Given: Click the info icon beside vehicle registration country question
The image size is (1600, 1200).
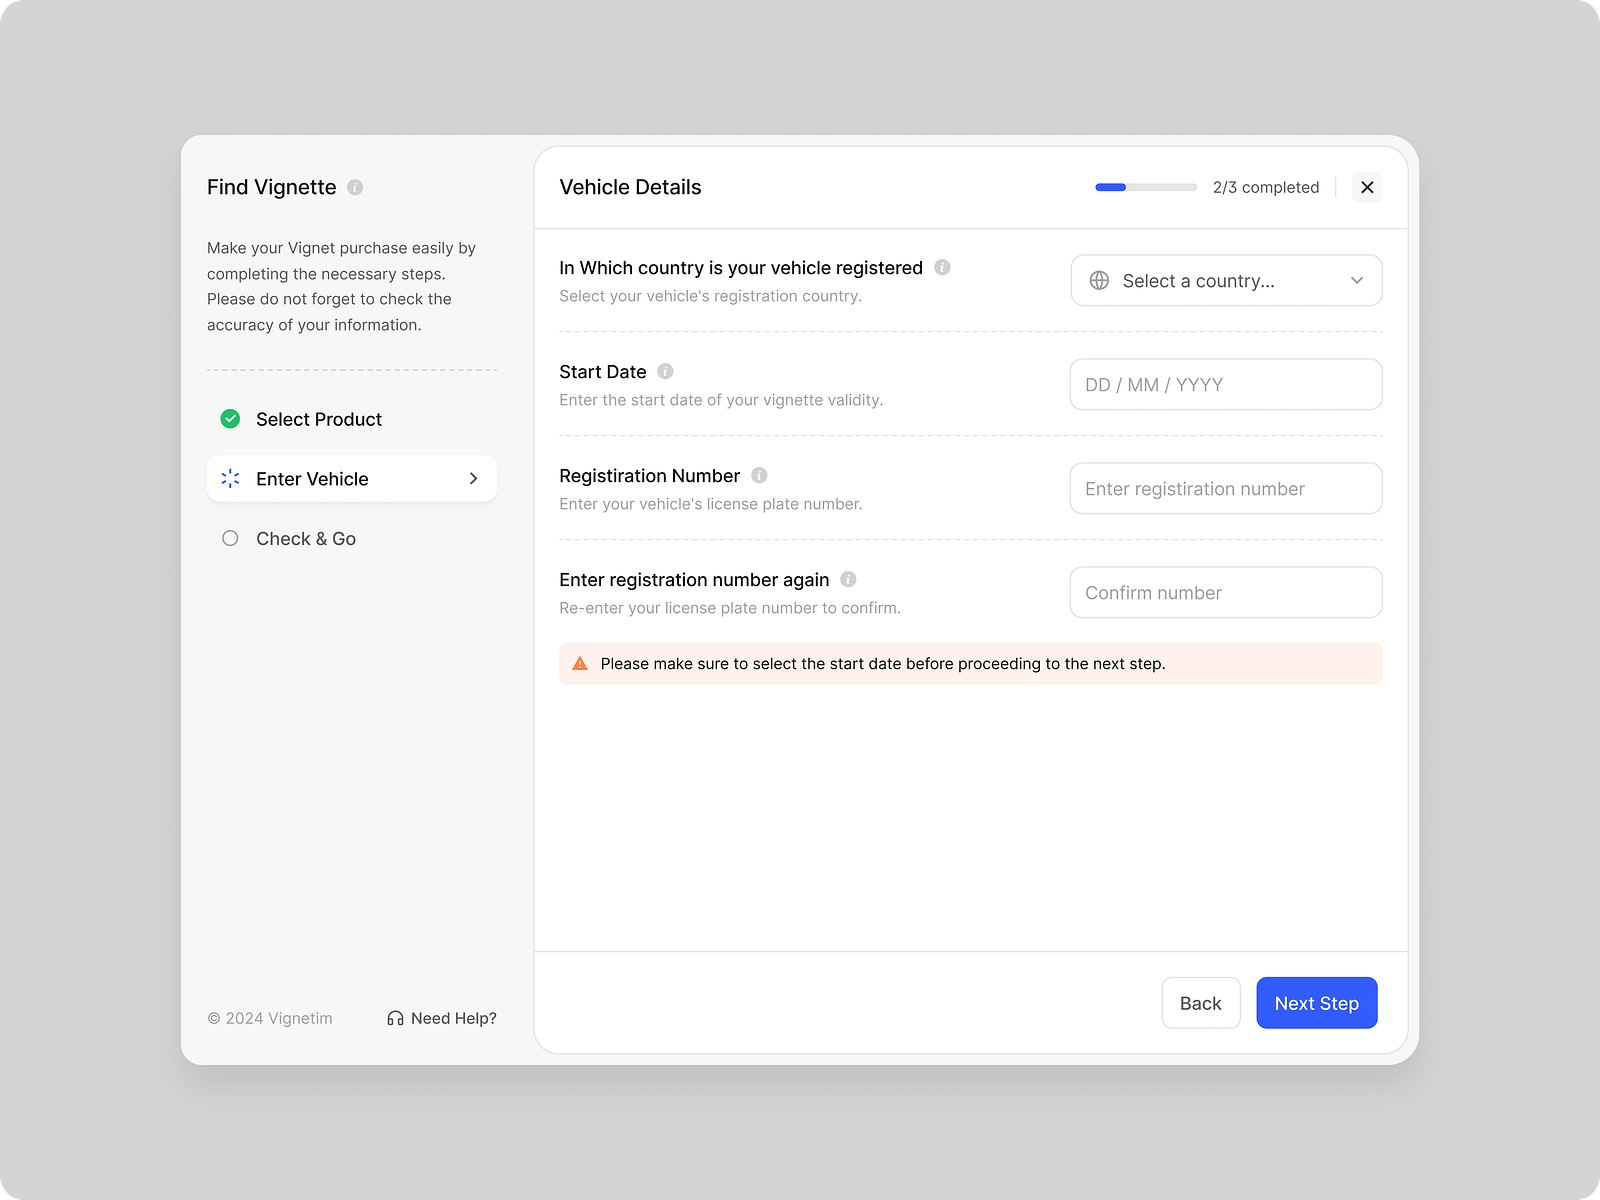Looking at the screenshot, I should tap(941, 267).
